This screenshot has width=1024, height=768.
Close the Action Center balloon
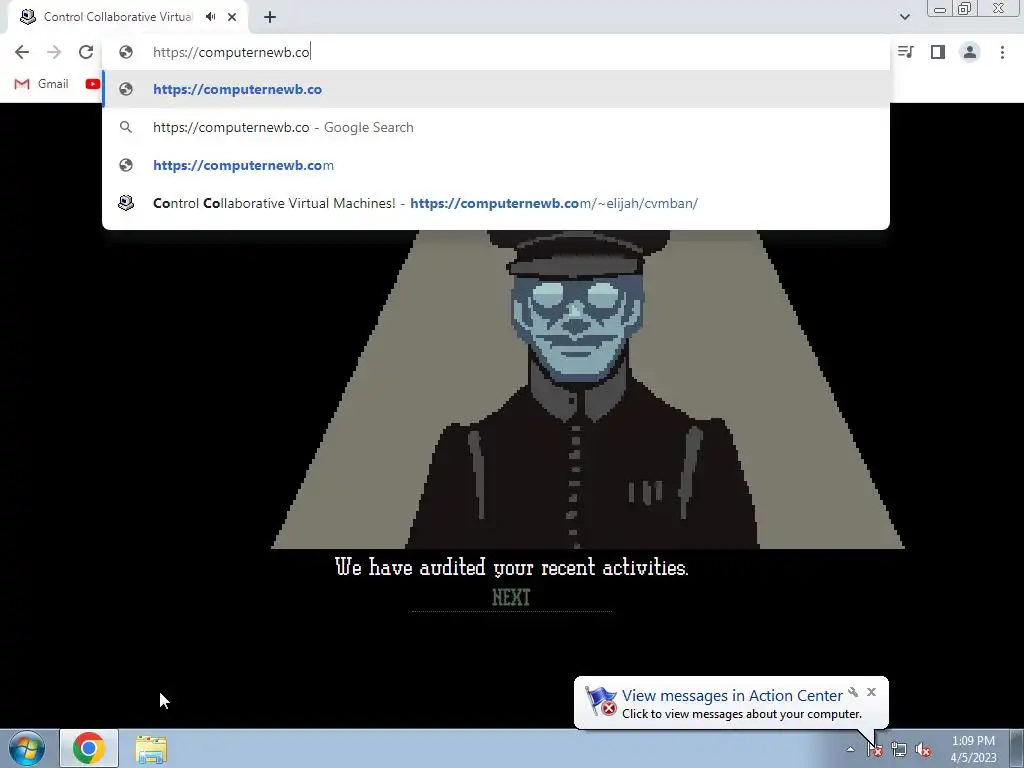(x=871, y=692)
